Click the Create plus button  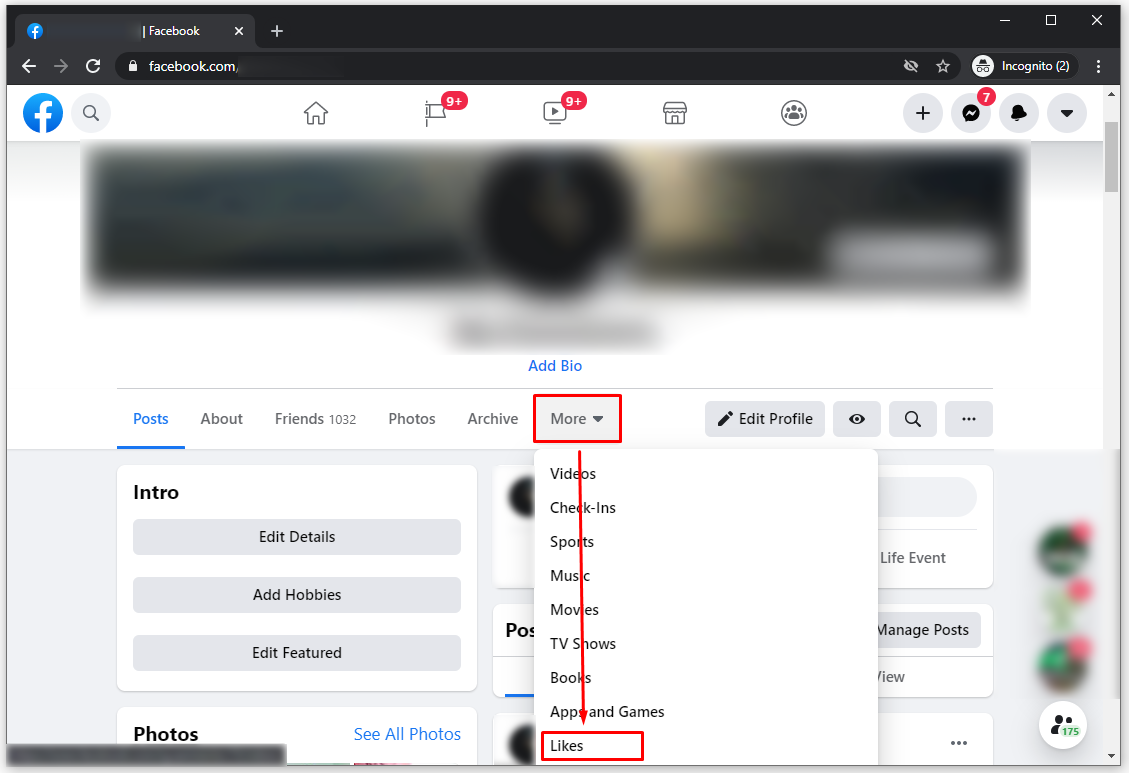[x=922, y=113]
